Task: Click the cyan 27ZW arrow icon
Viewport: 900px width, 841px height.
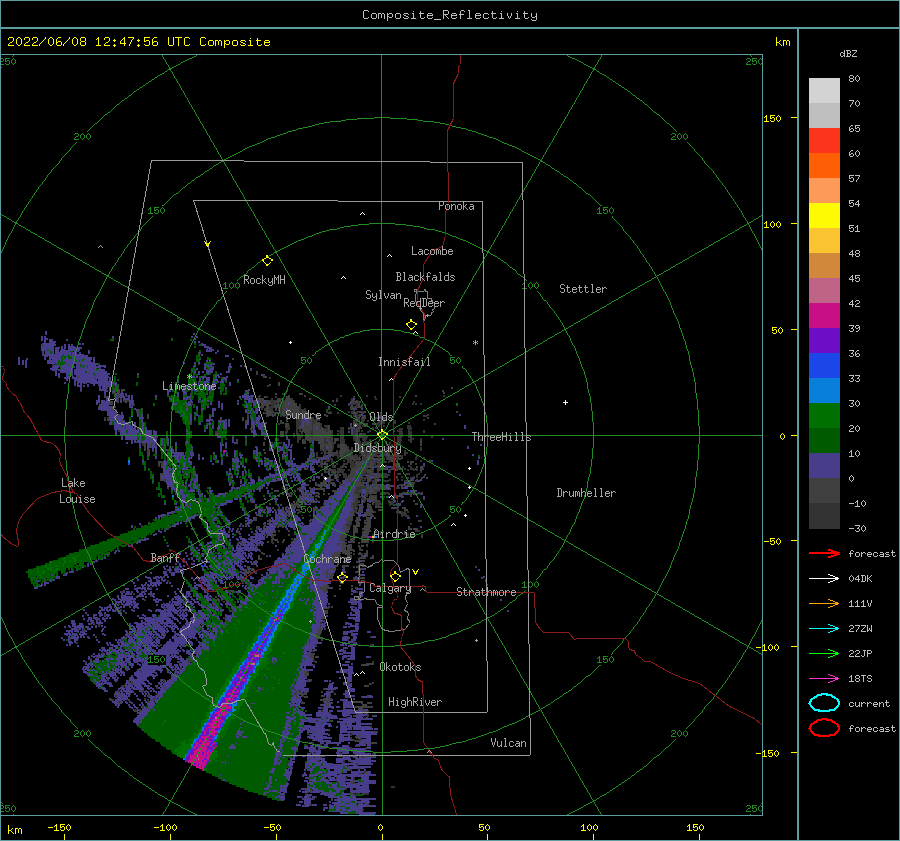Action: [824, 629]
